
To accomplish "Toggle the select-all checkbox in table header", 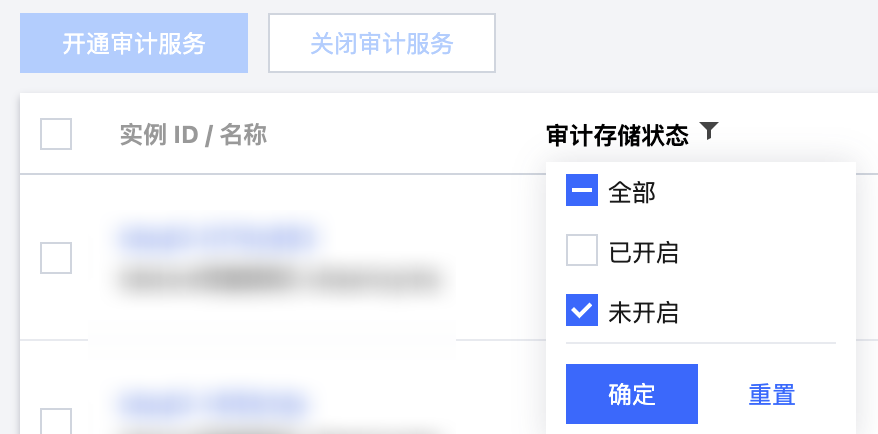I will (x=56, y=134).
